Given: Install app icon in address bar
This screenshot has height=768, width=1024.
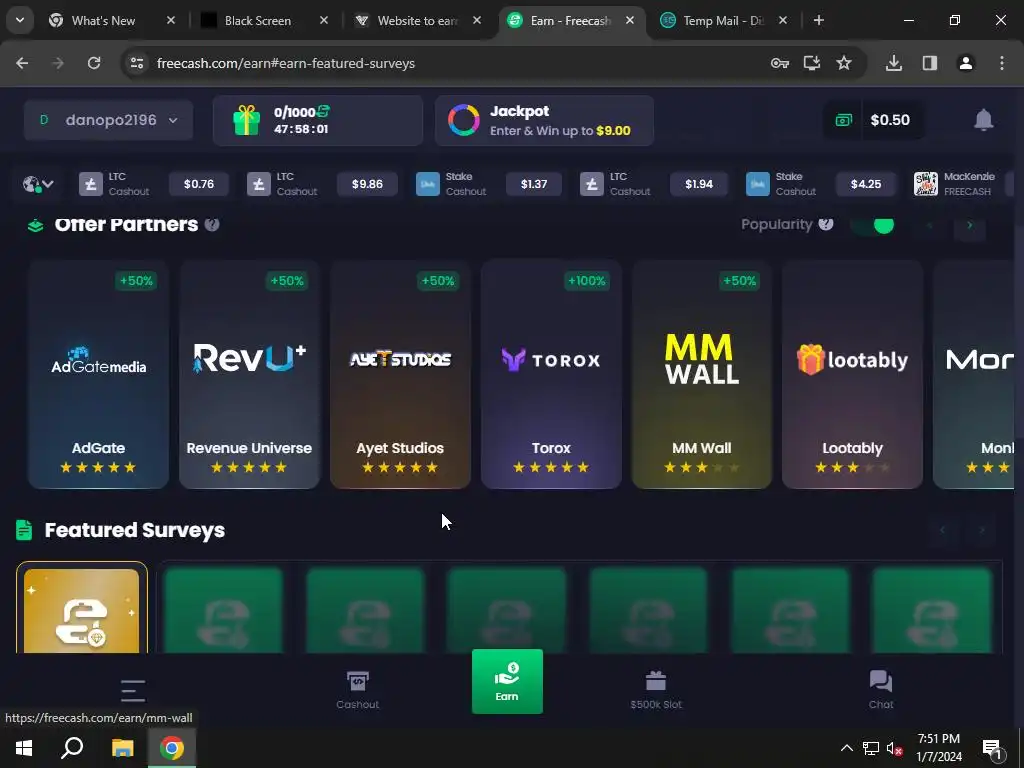Looking at the screenshot, I should (x=812, y=63).
